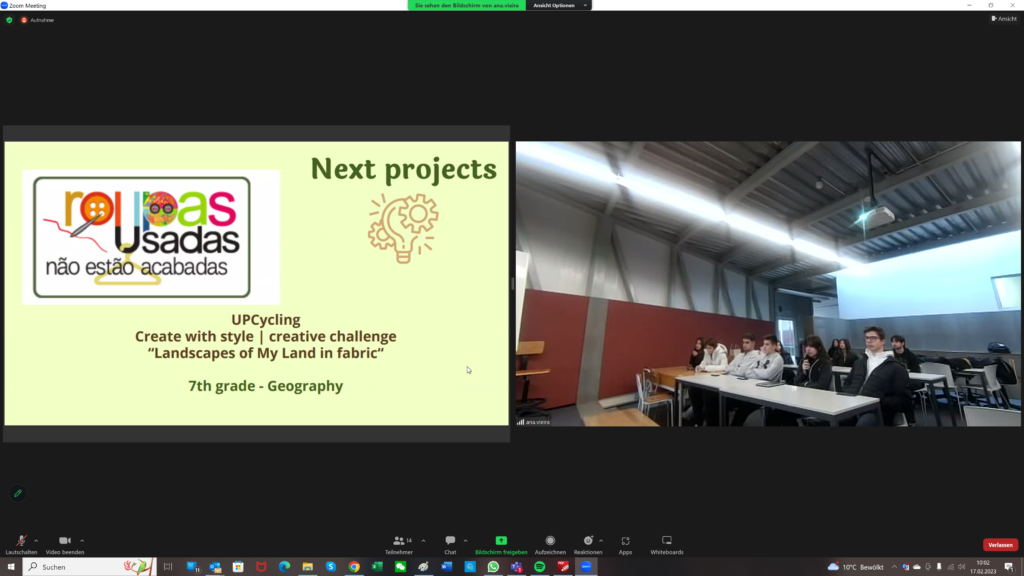Click the green annotation pencil icon
This screenshot has height=576, width=1024.
click(17, 493)
